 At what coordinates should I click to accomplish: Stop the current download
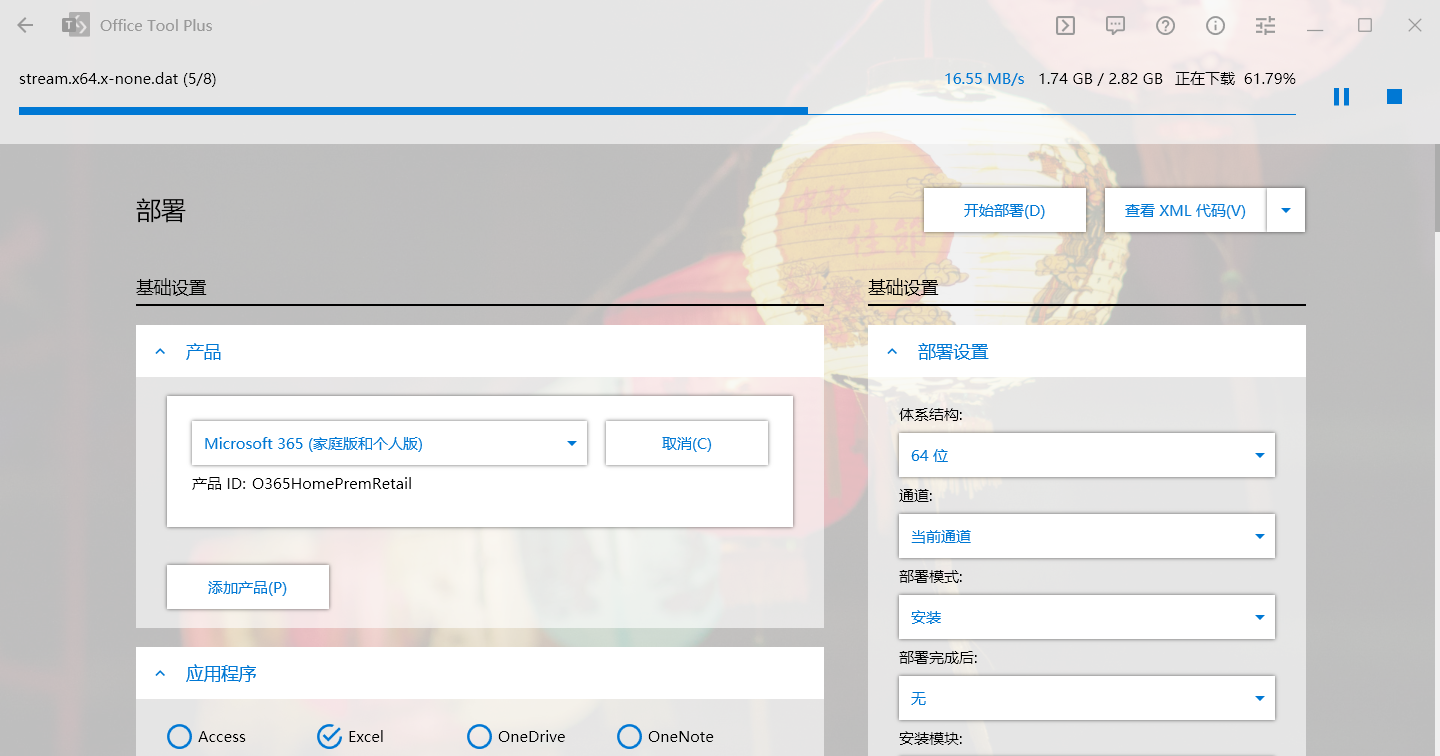1394,96
